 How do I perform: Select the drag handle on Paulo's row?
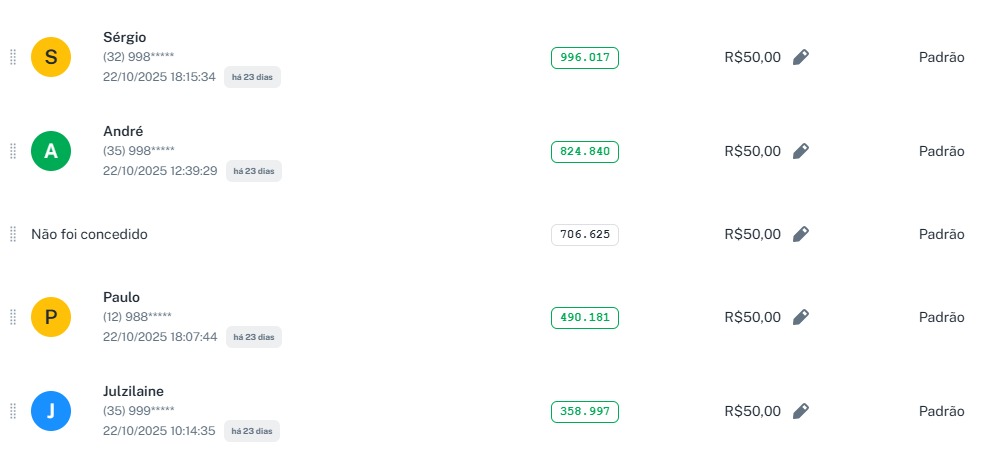[13, 317]
